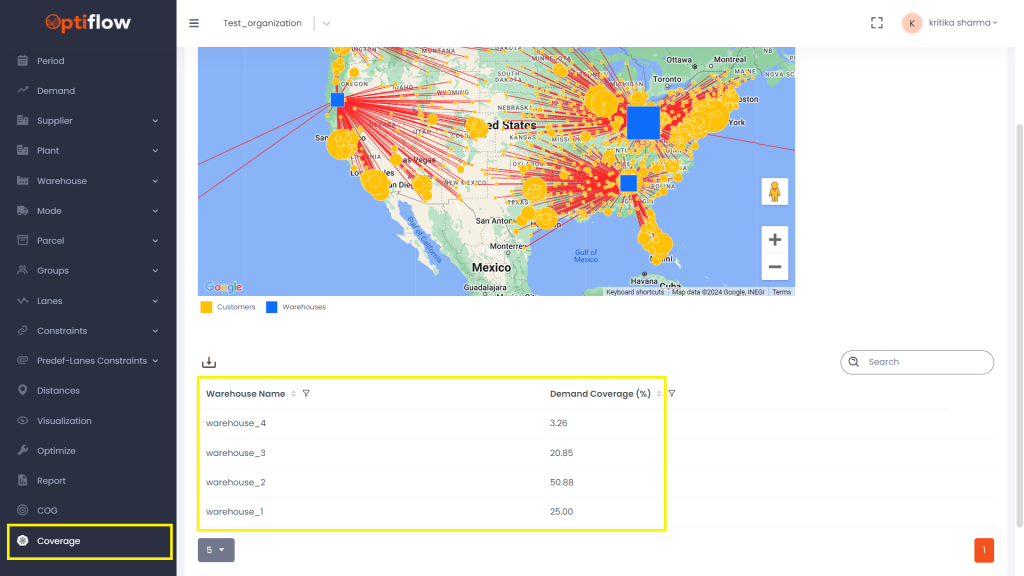1024x576 pixels.
Task: Sort table by Warehouse Name
Action: coord(293,394)
